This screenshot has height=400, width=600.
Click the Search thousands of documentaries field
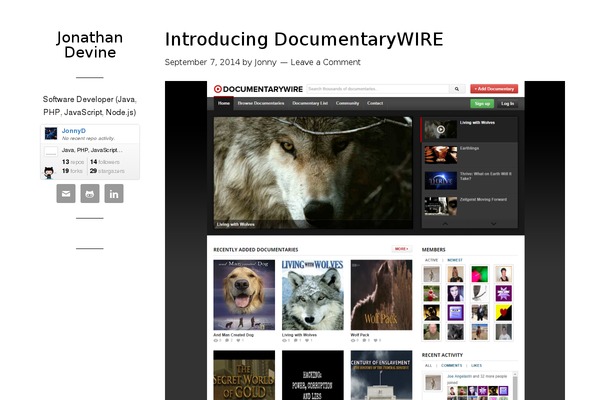(x=378, y=89)
